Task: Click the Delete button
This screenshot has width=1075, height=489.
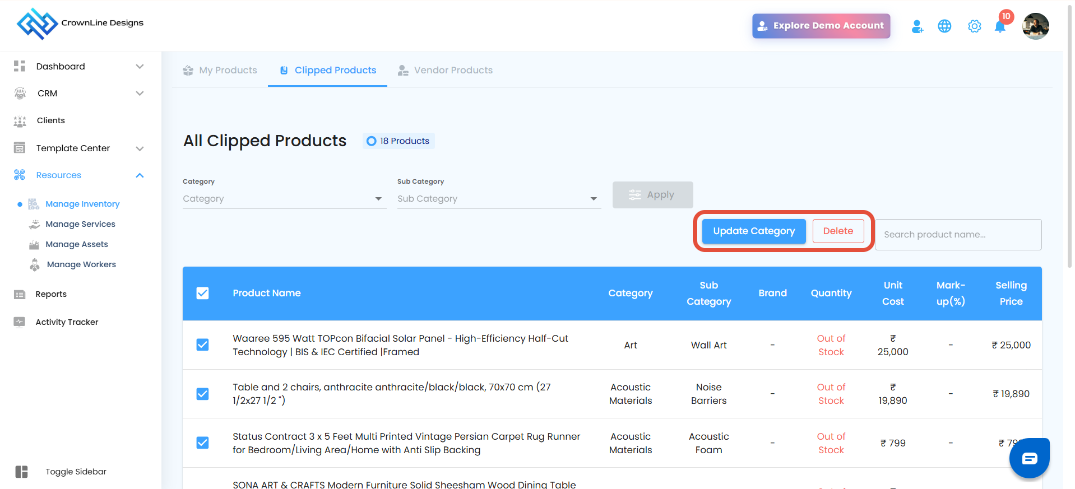Action: tap(838, 231)
